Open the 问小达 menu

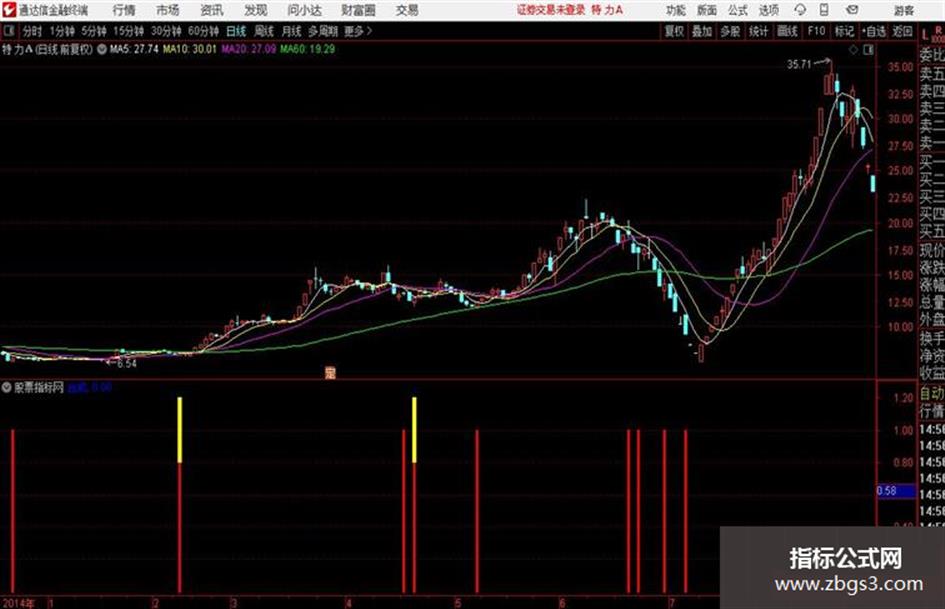[x=304, y=10]
